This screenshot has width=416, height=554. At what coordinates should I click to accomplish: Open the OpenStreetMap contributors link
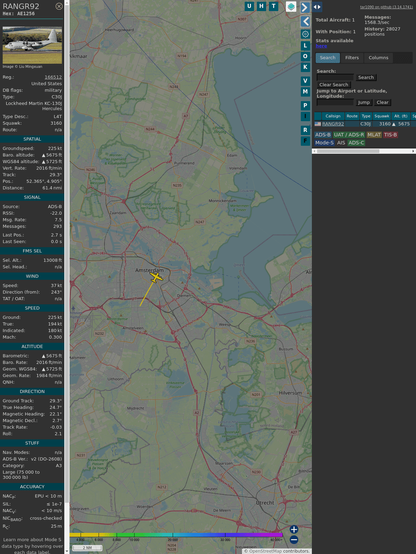point(277,551)
